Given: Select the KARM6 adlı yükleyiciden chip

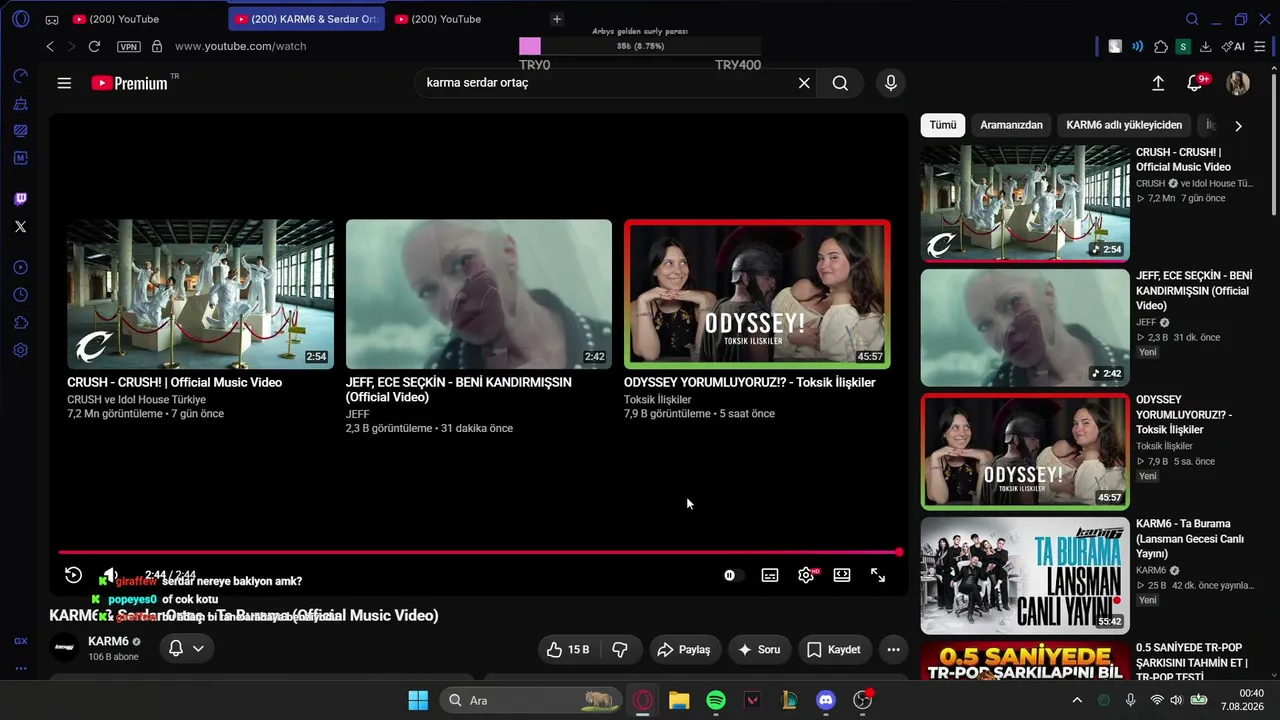Looking at the screenshot, I should click(1124, 125).
